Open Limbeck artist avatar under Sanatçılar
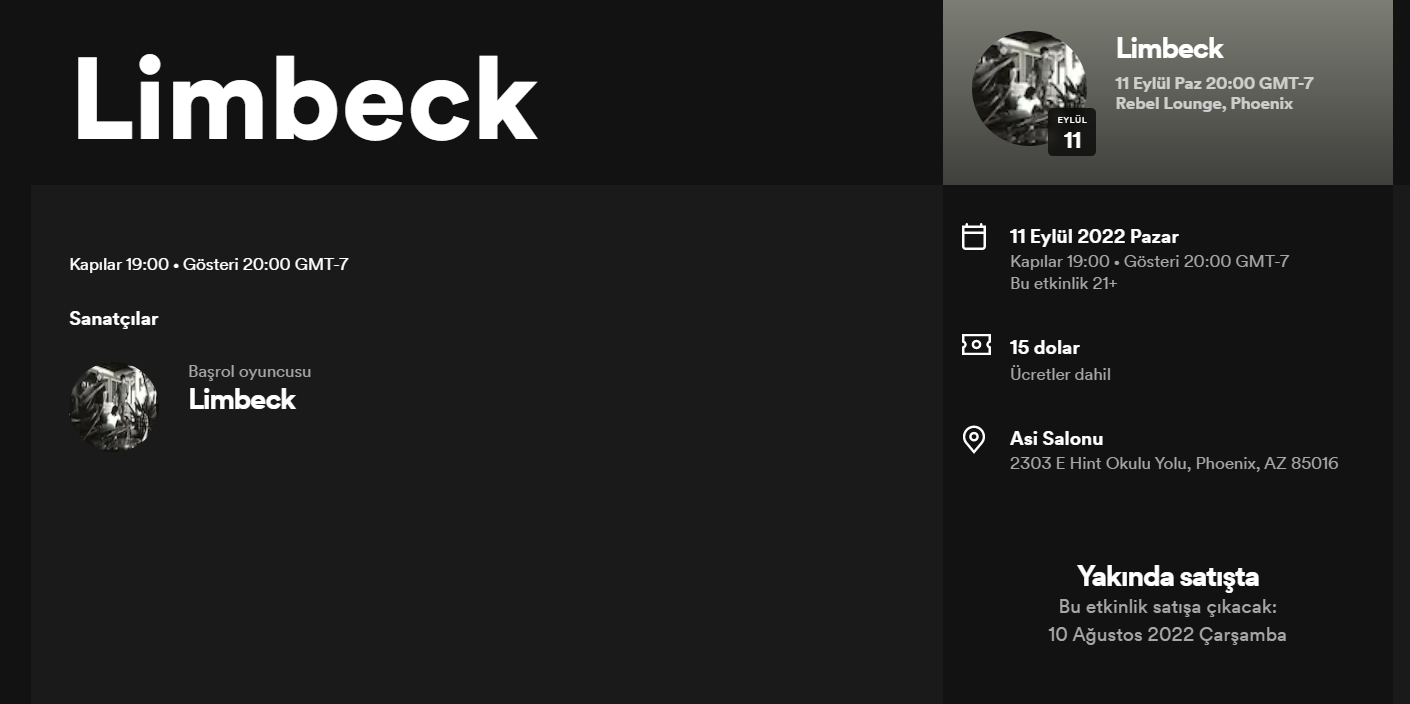This screenshot has width=1410, height=704. pos(113,406)
